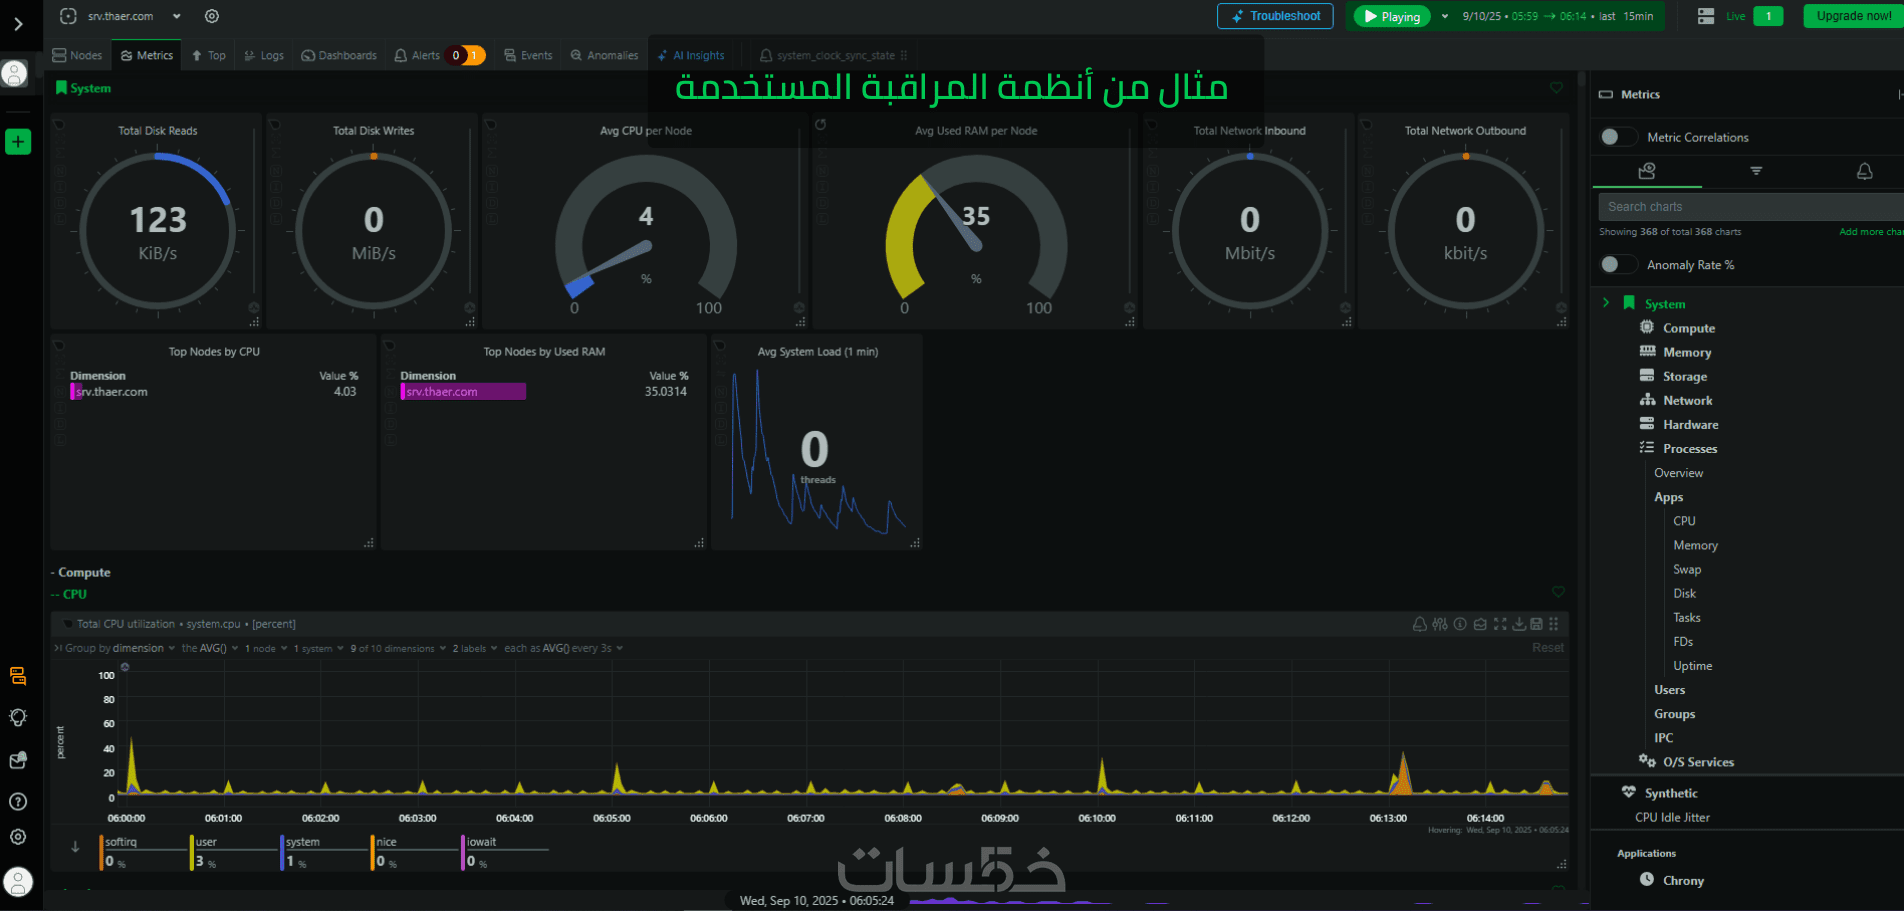The height and width of the screenshot is (911, 1904).
Task: Select Network in the Metrics tree
Action: [x=1688, y=400]
